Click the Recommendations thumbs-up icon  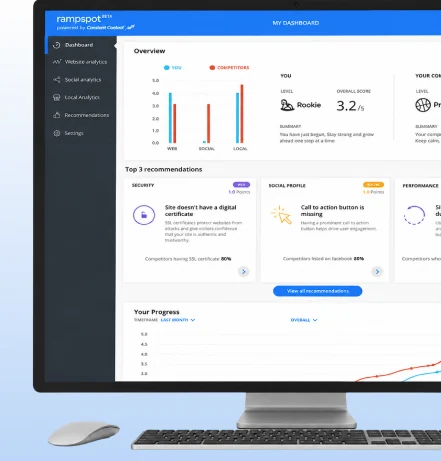(x=57, y=115)
